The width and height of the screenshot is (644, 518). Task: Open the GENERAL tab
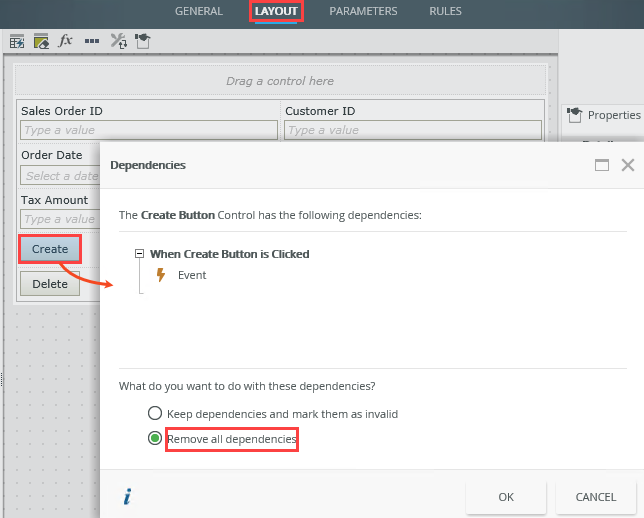tap(199, 11)
